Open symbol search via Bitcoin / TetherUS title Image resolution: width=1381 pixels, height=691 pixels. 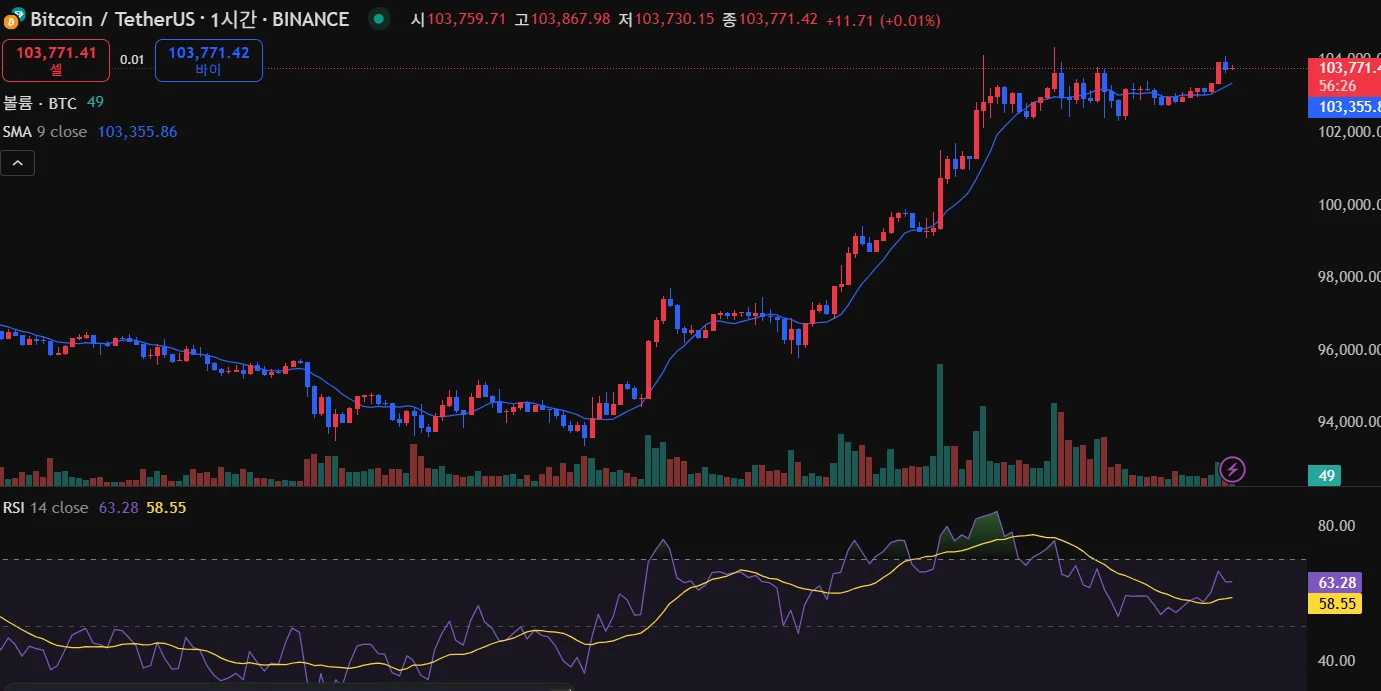click(190, 19)
